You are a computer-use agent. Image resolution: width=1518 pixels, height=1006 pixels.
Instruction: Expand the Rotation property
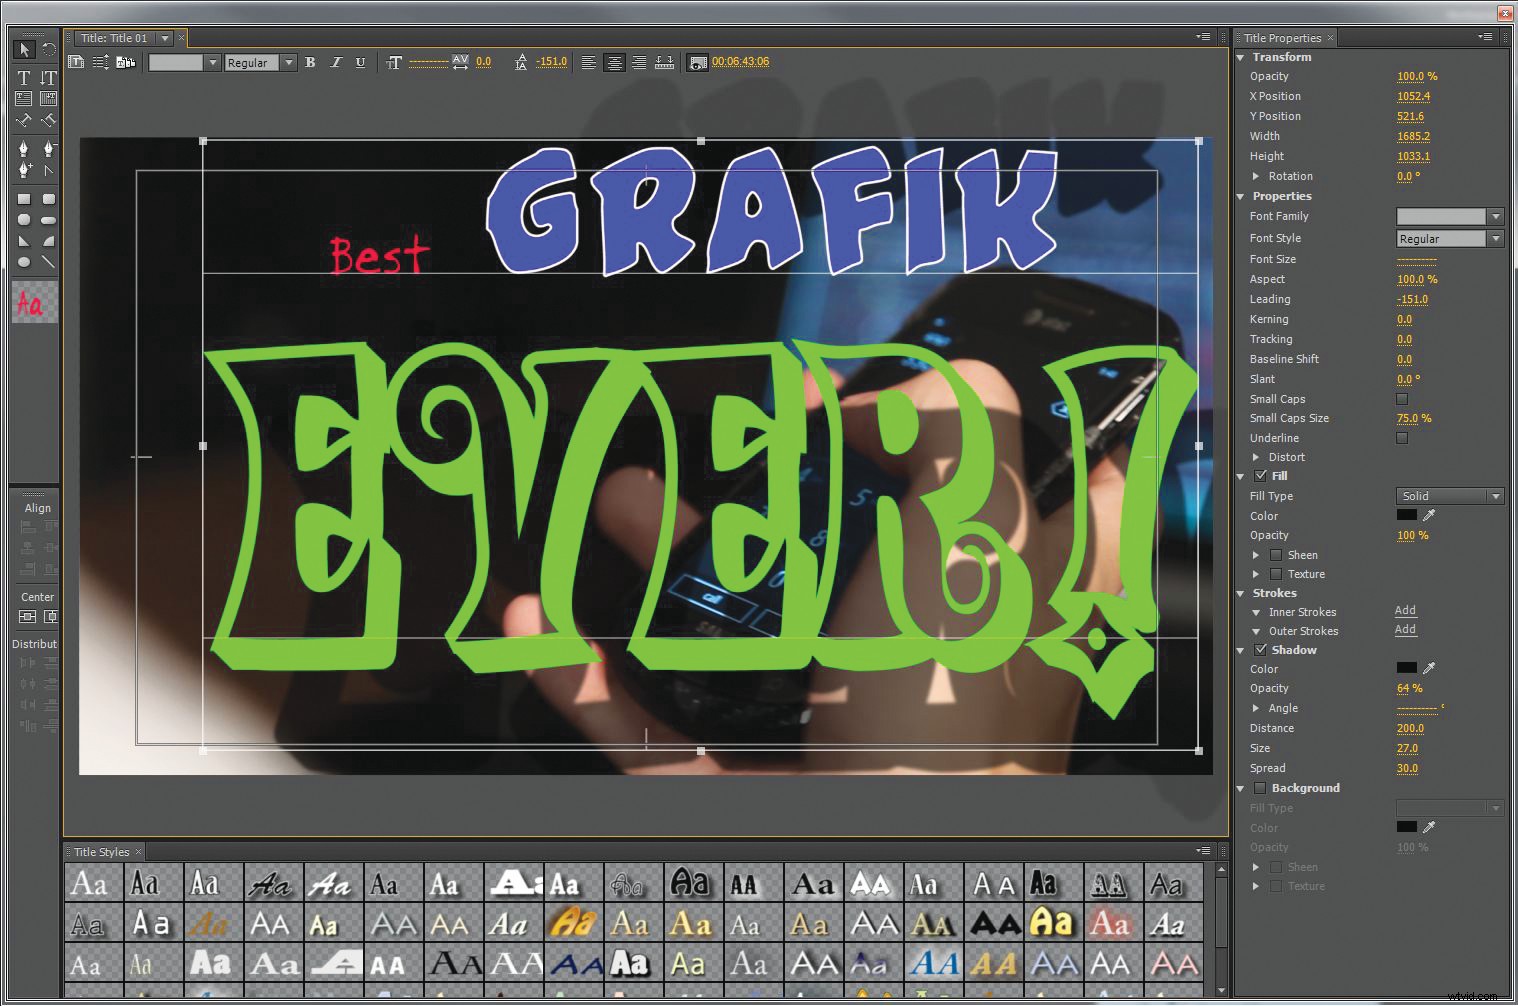1256,176
